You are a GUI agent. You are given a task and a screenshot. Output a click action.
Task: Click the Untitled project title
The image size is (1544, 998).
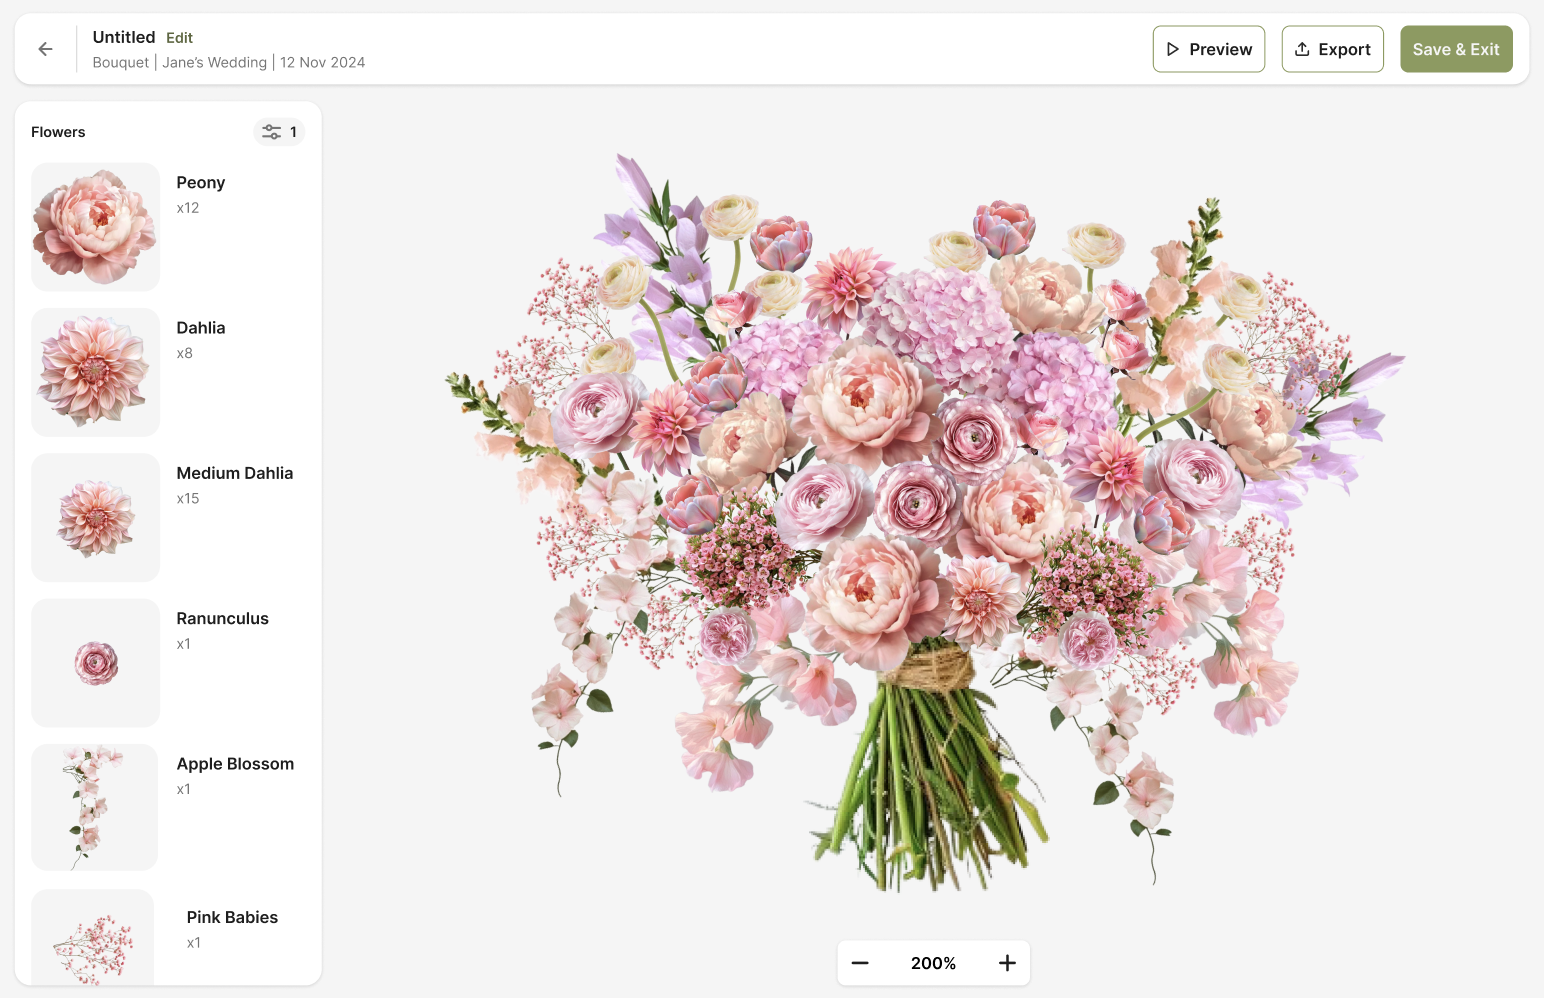[124, 37]
